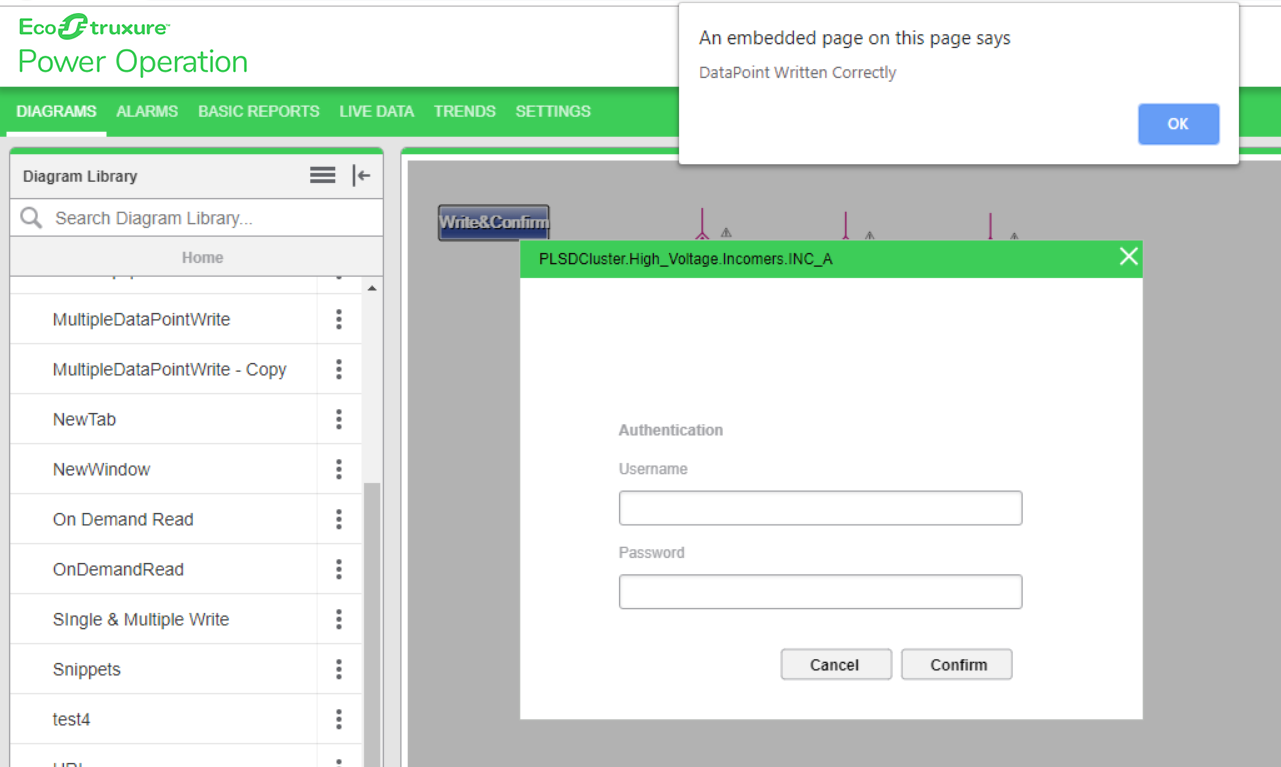Click the Username input field
1281x767 pixels.
pos(820,508)
